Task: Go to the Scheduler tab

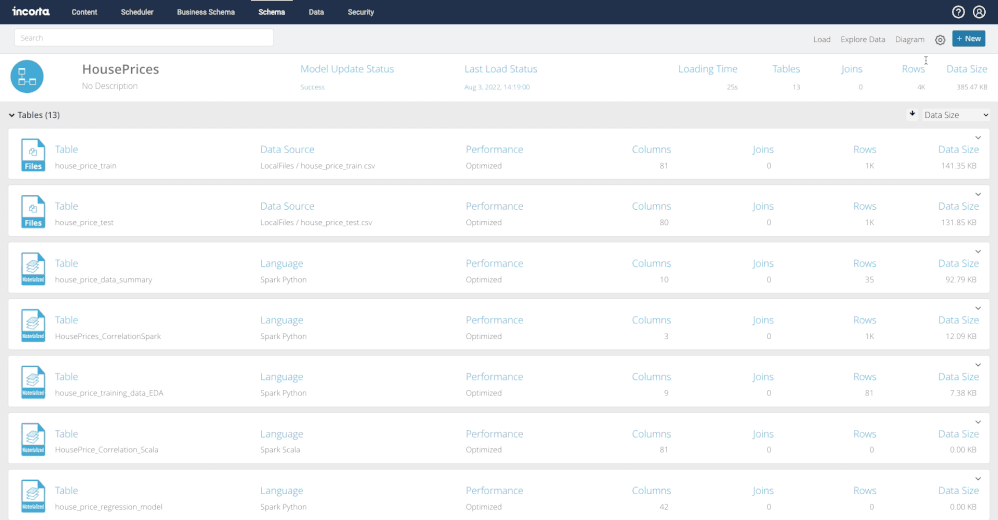Action: tap(137, 12)
